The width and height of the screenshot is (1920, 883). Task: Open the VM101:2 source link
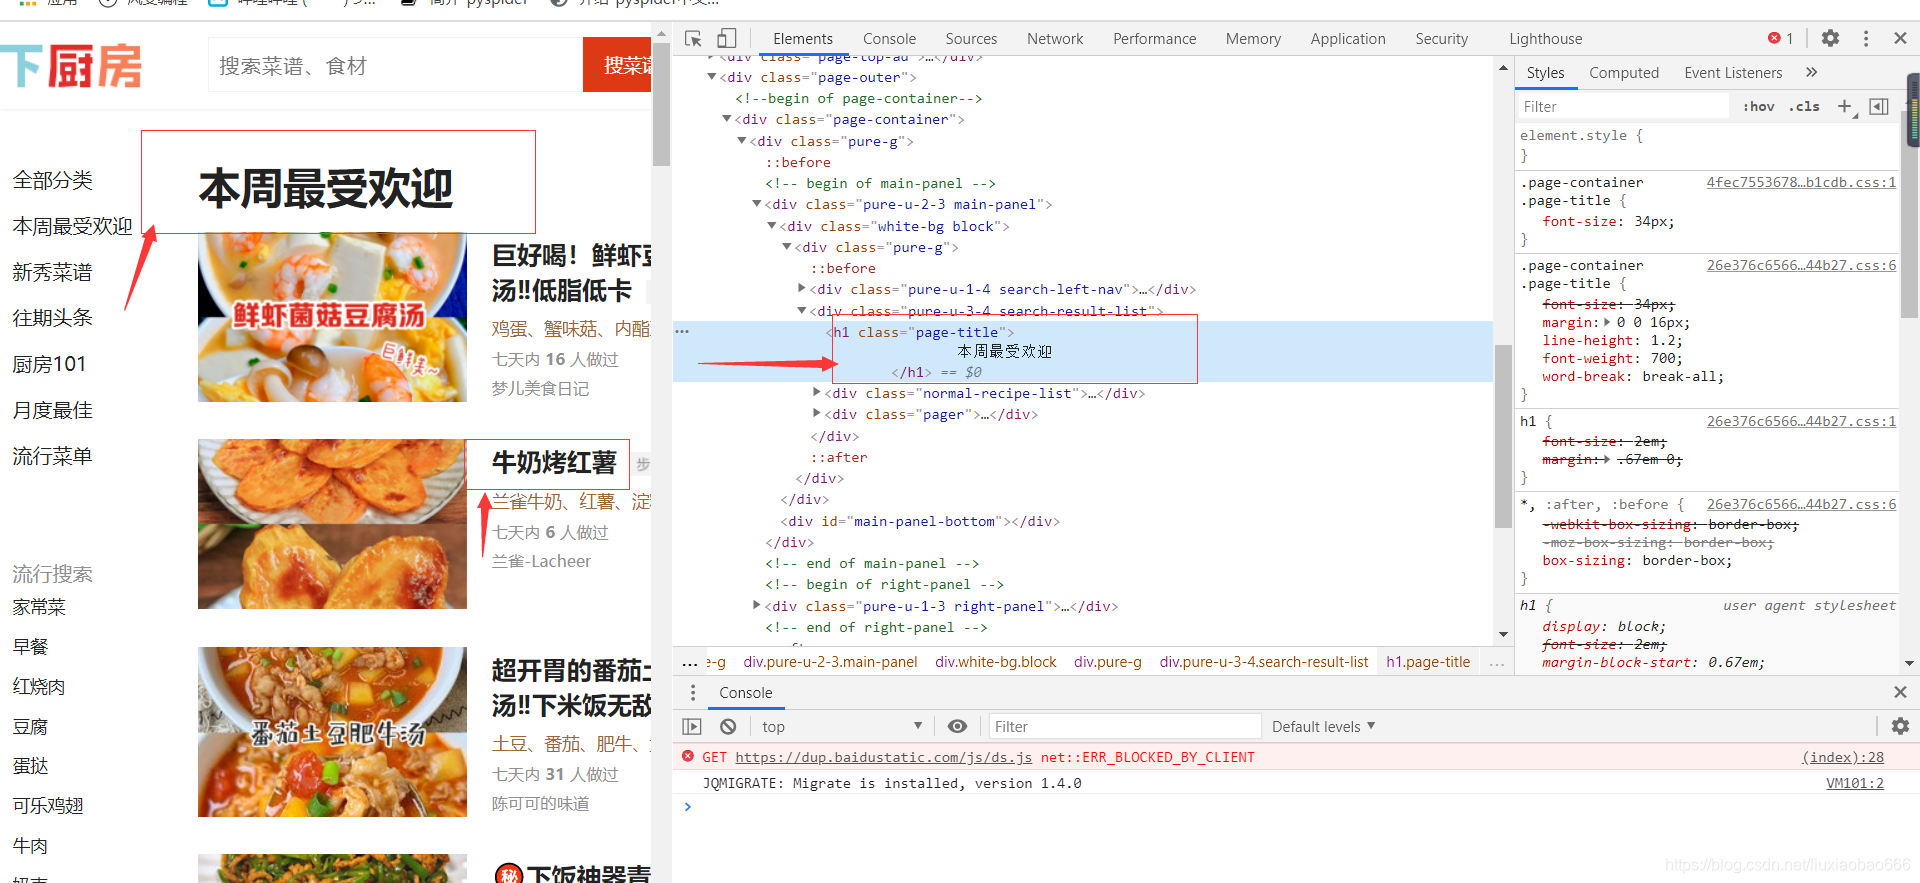click(x=1855, y=783)
